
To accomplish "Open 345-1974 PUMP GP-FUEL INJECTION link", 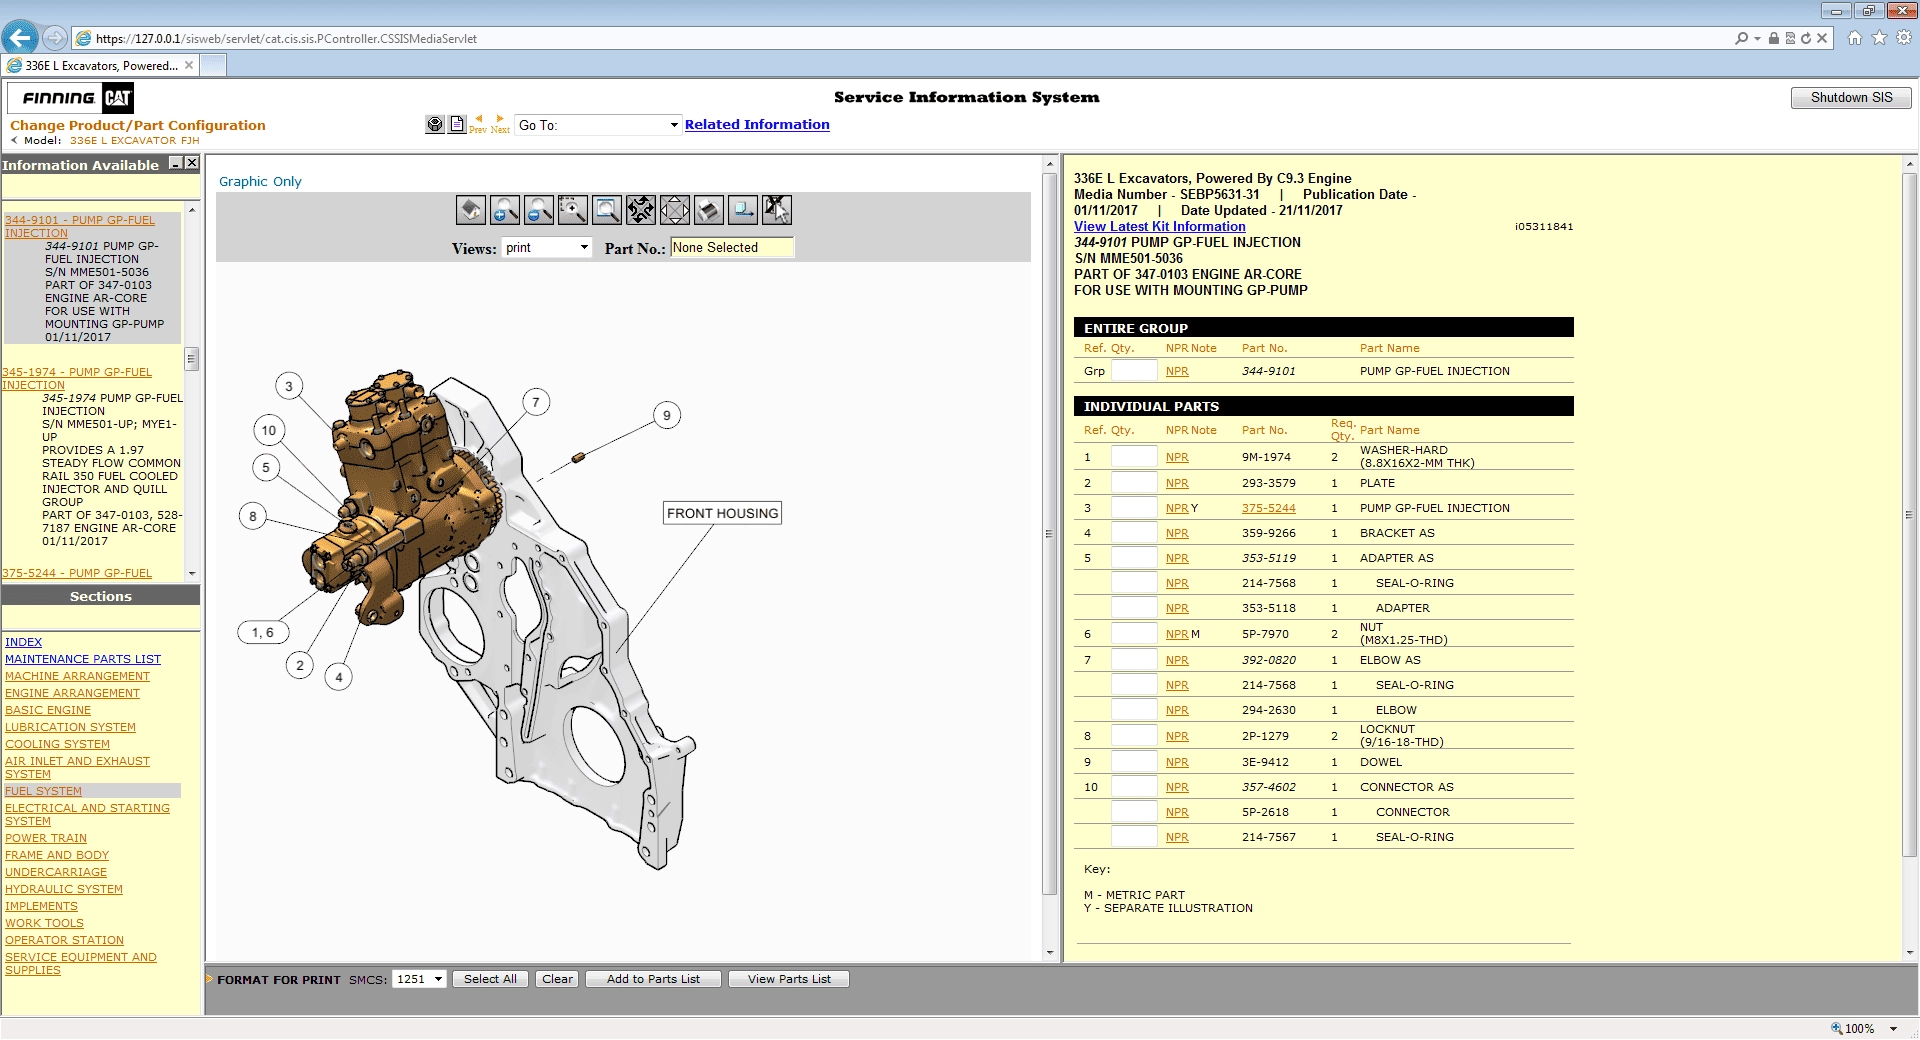I will click(77, 378).
